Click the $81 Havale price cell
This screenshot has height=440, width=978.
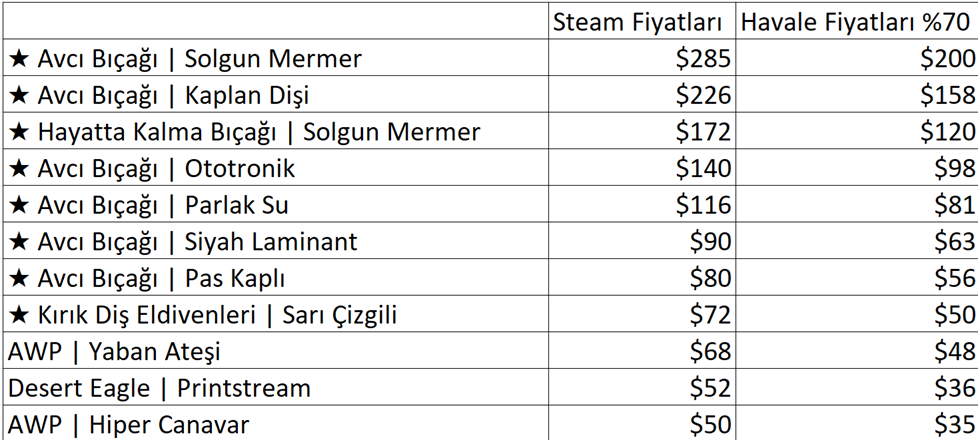(x=856, y=204)
